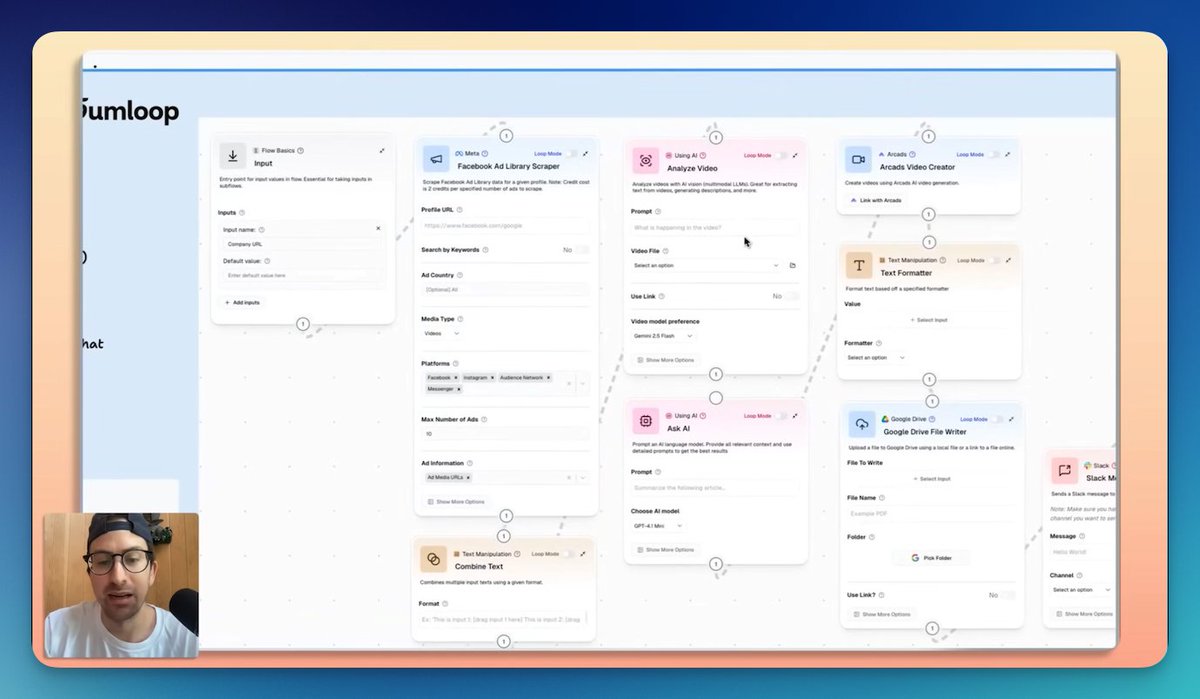Viewport: 1200px width, 699px height.
Task: Enable the Use Link switch in Analyze Video
Action: tap(792, 297)
